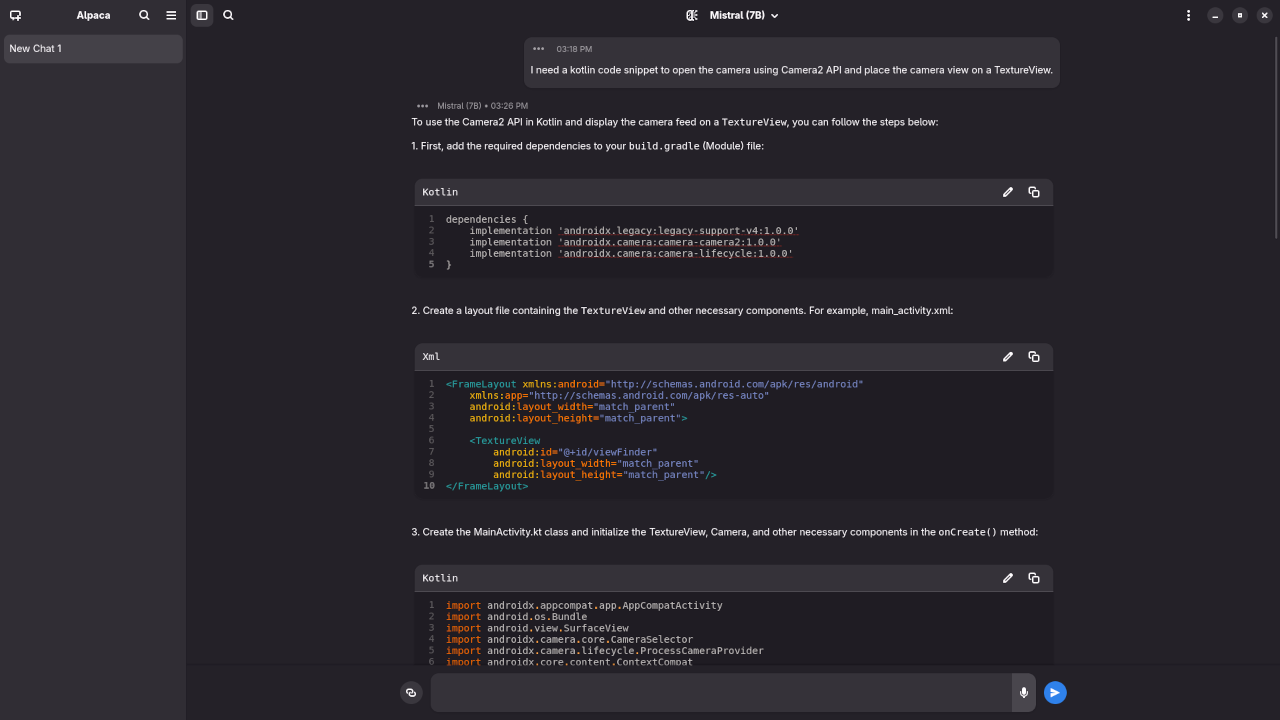Click the chat vertical scrollbar
The image size is (1280, 720).
(1276, 140)
